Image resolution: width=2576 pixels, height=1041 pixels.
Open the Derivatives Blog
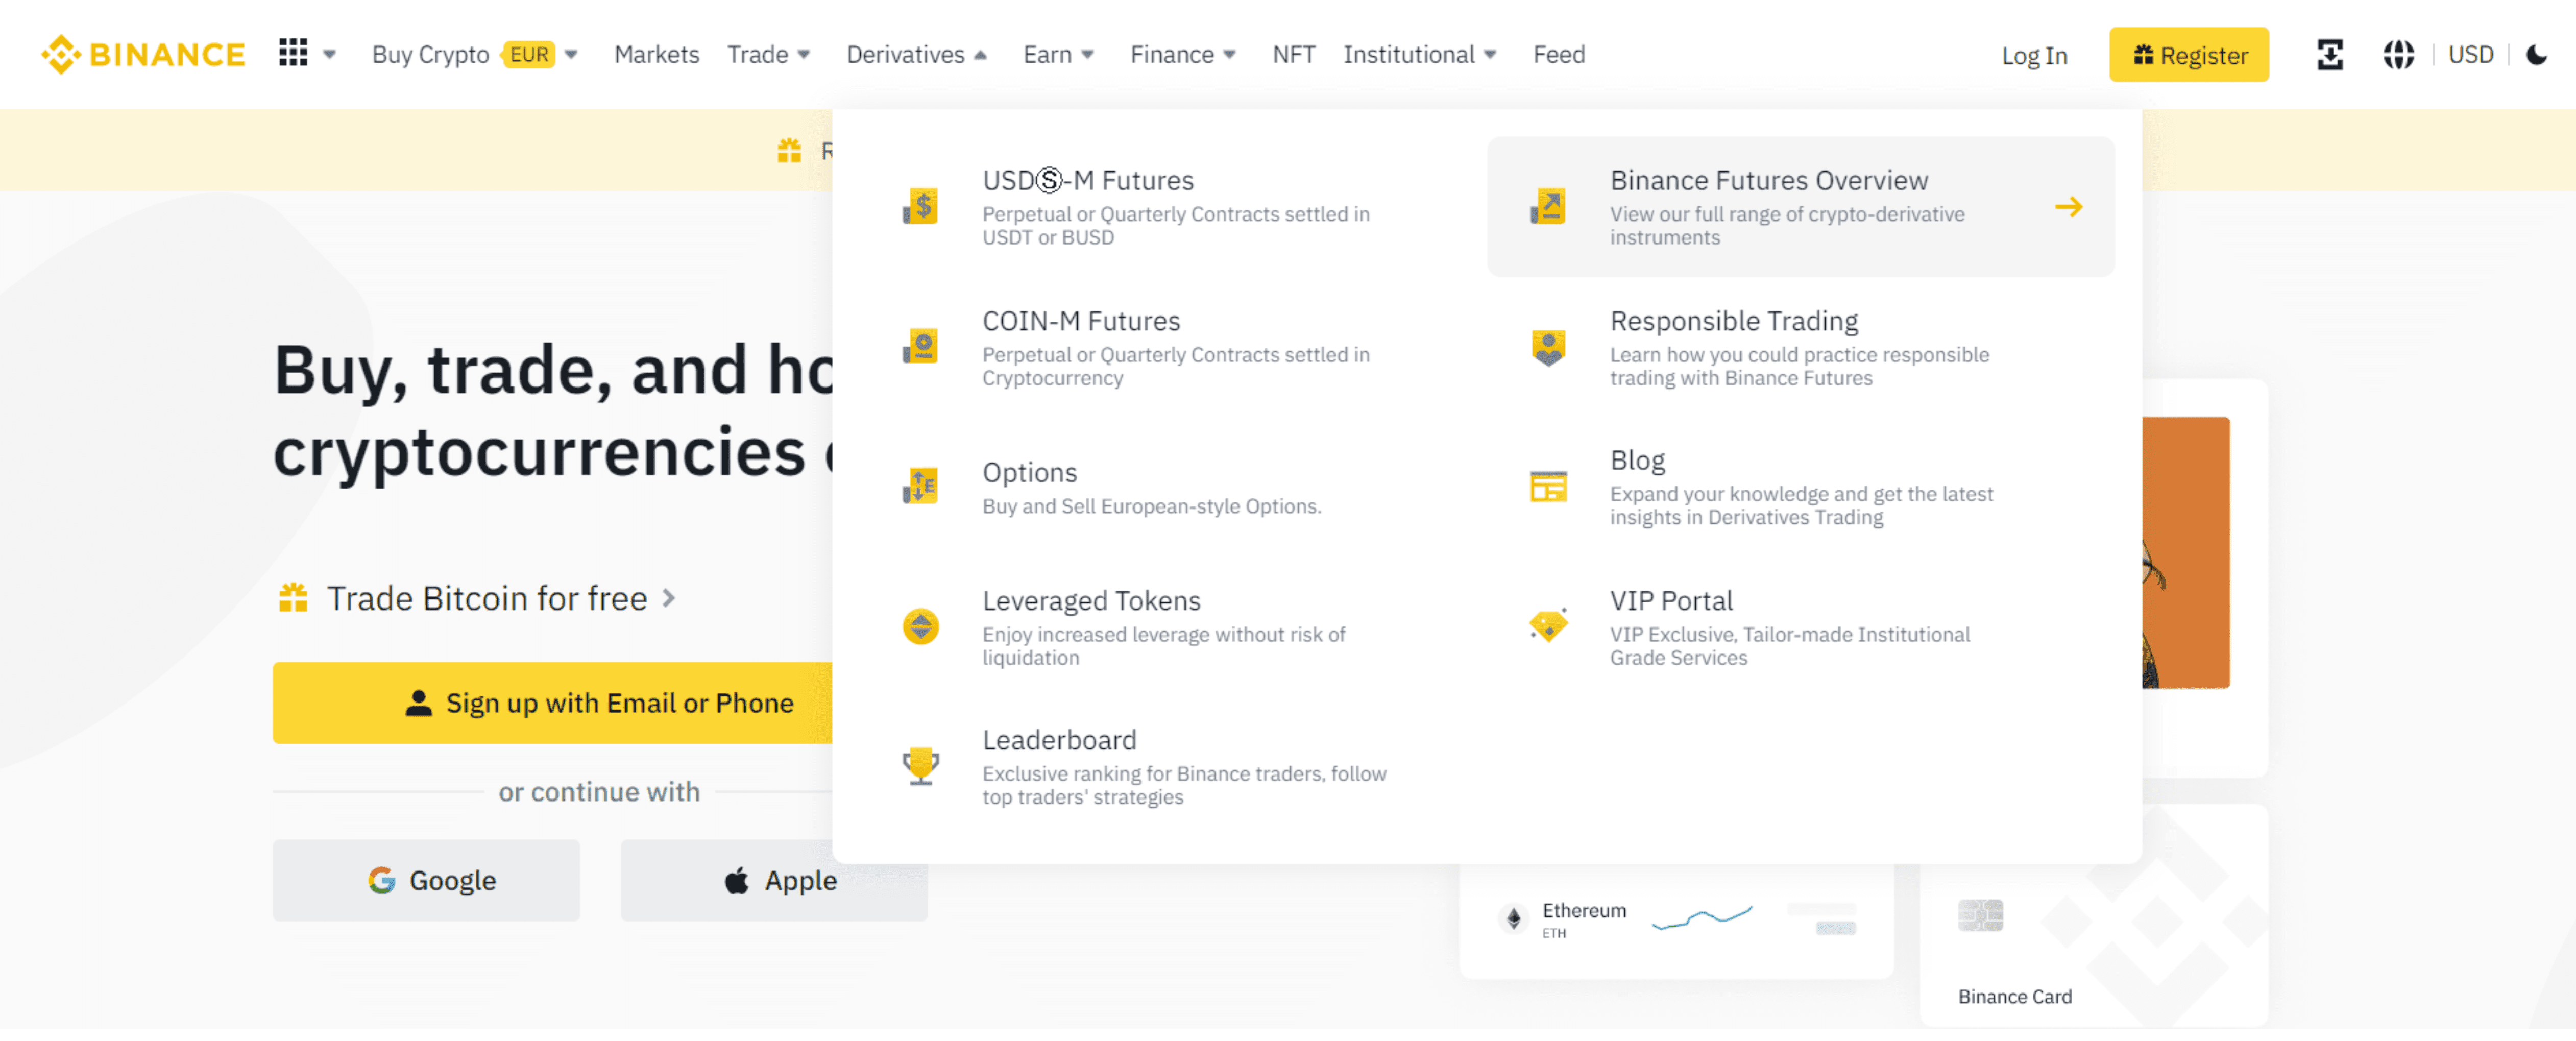coord(1800,487)
